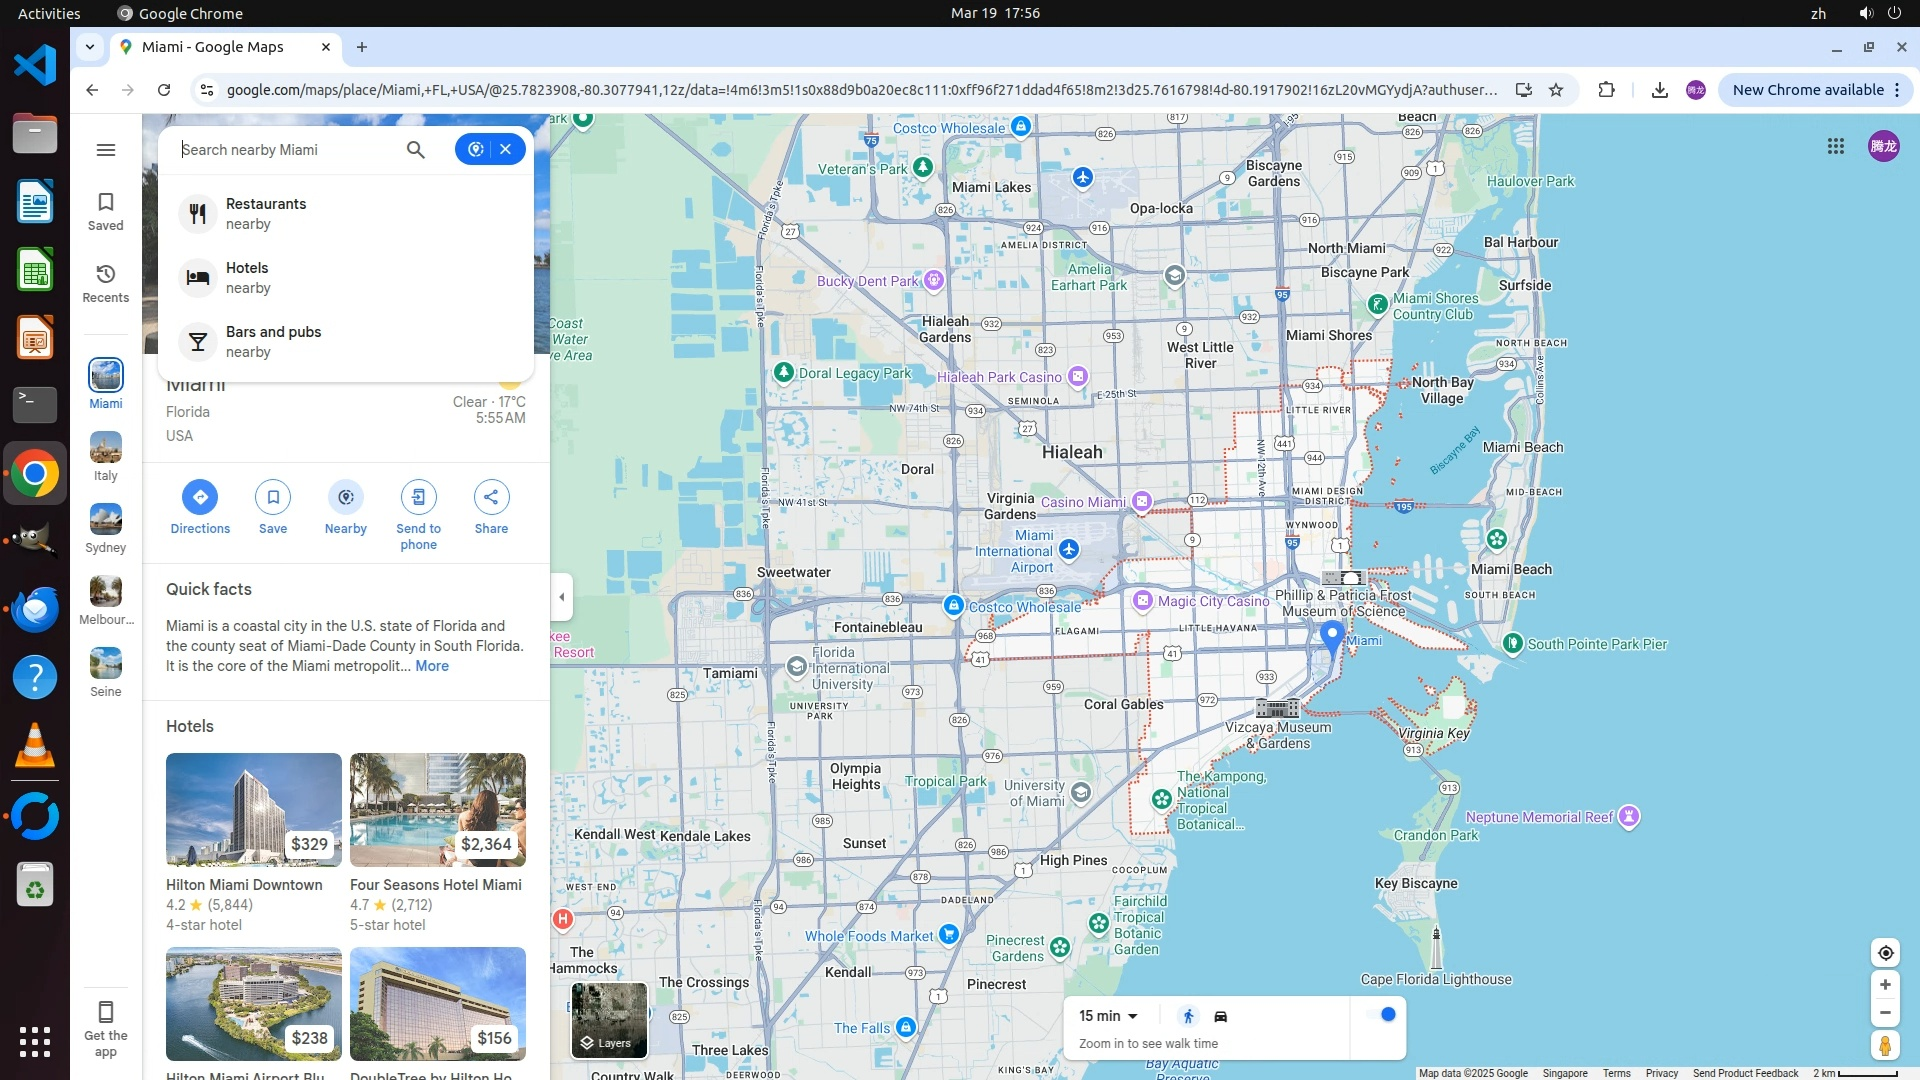Screen dimensions: 1920x1080
Task: Click More link in Quick facts
Action: [x=432, y=666]
